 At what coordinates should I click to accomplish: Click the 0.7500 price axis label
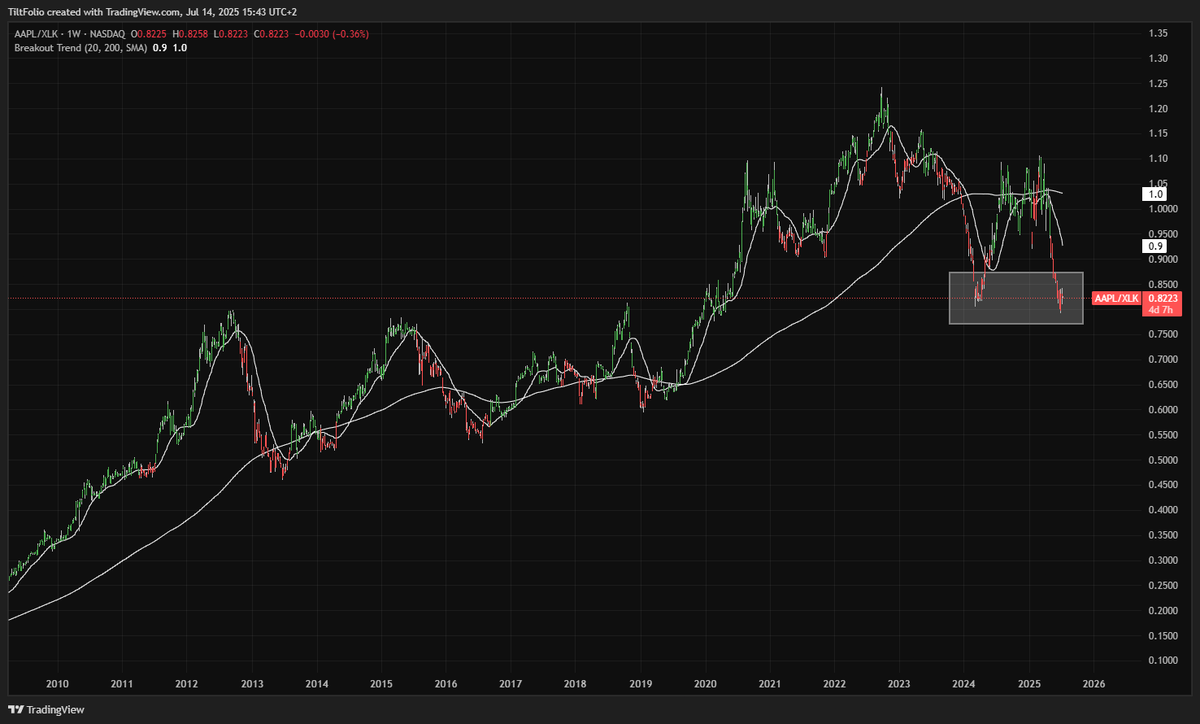[x=1163, y=334]
